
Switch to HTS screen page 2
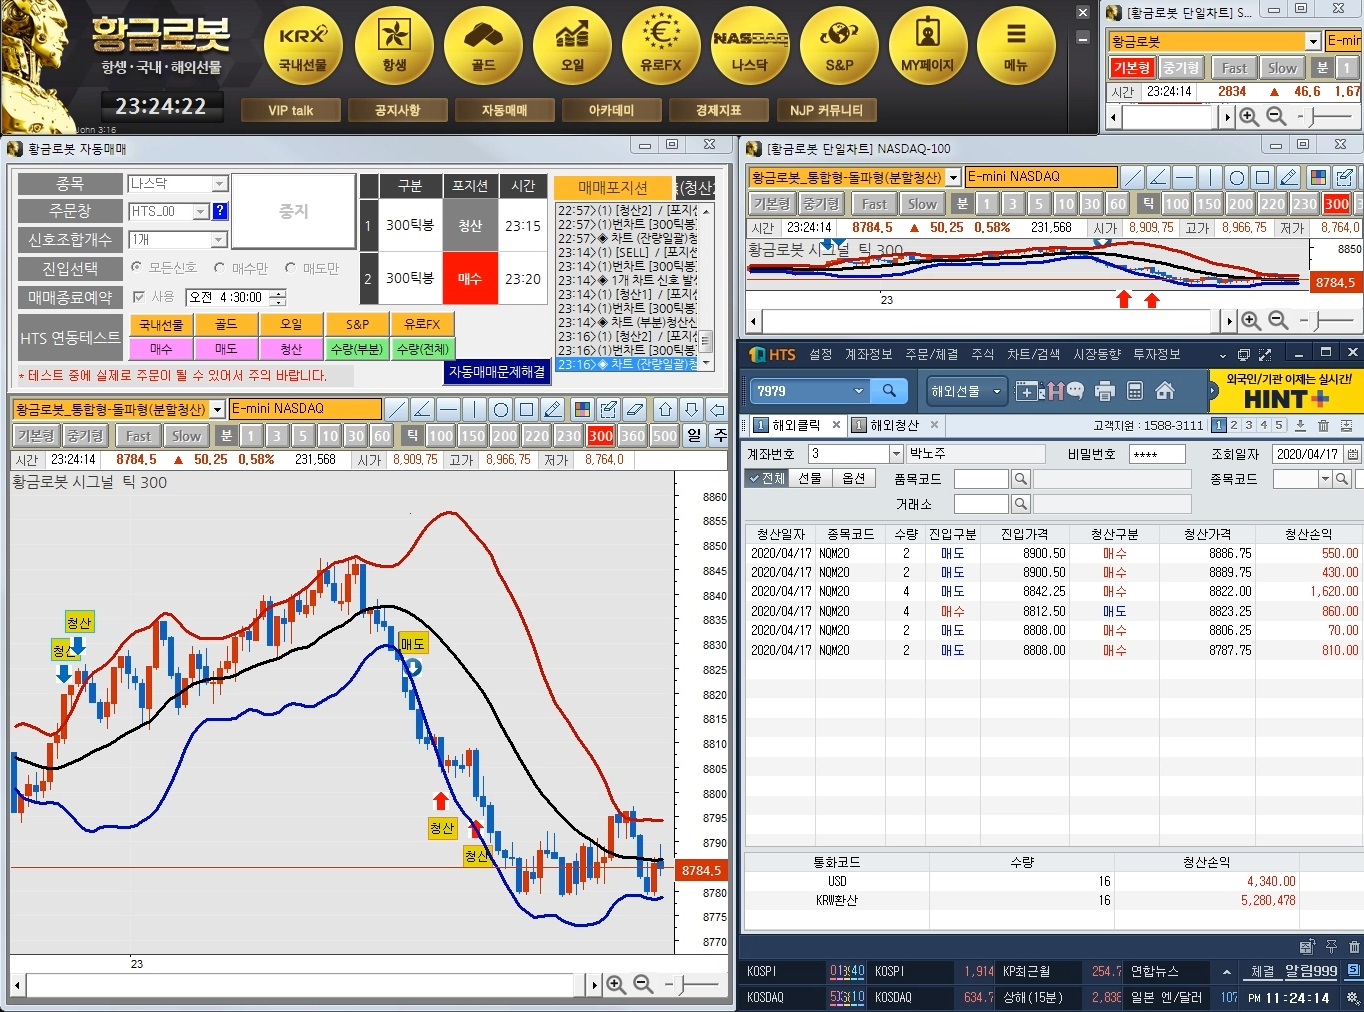tap(1234, 425)
